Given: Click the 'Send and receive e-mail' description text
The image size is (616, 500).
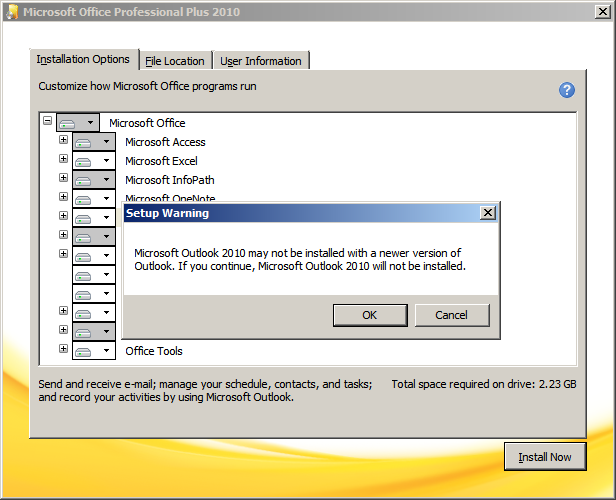Looking at the screenshot, I should pos(205,390).
